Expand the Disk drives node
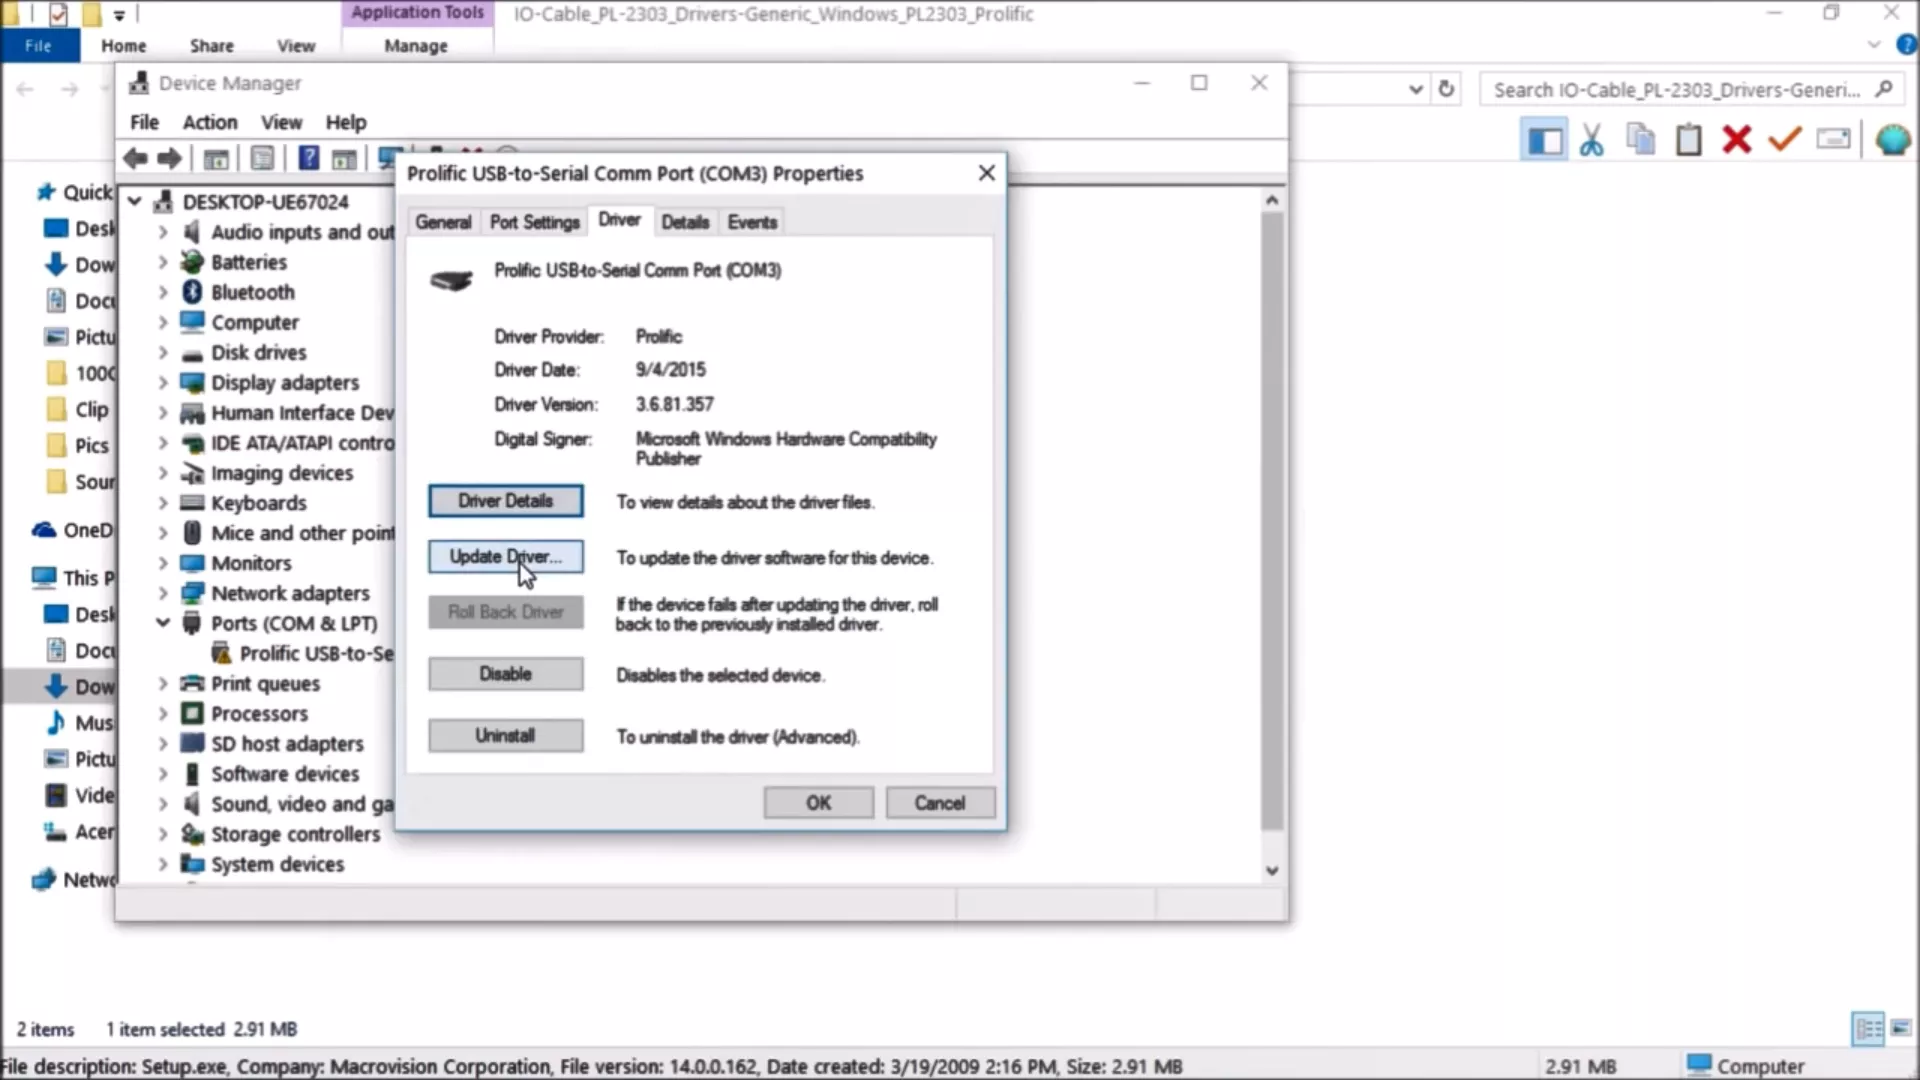1920x1080 pixels. [x=163, y=352]
